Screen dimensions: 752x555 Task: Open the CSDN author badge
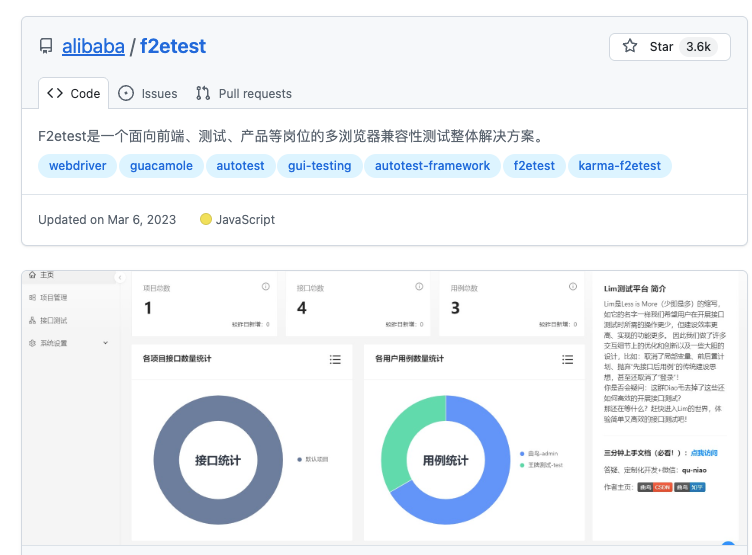[x=655, y=487]
